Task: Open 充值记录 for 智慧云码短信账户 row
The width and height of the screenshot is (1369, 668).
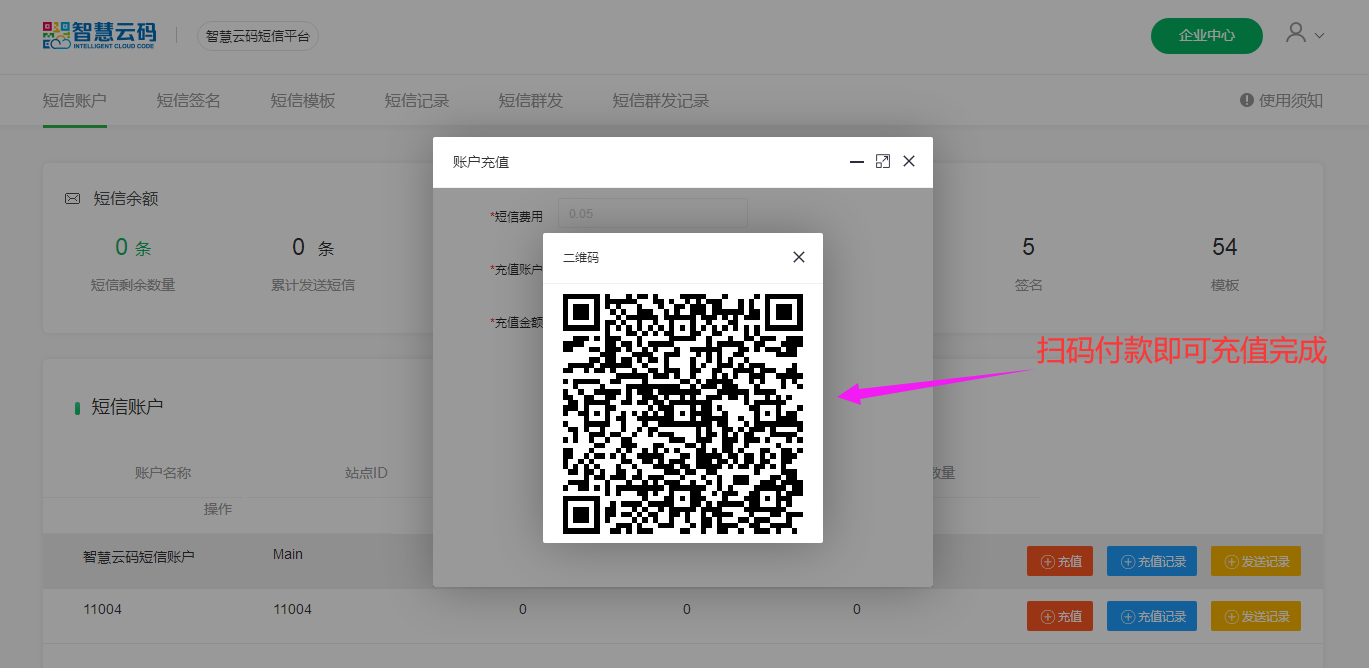Action: (x=1152, y=561)
